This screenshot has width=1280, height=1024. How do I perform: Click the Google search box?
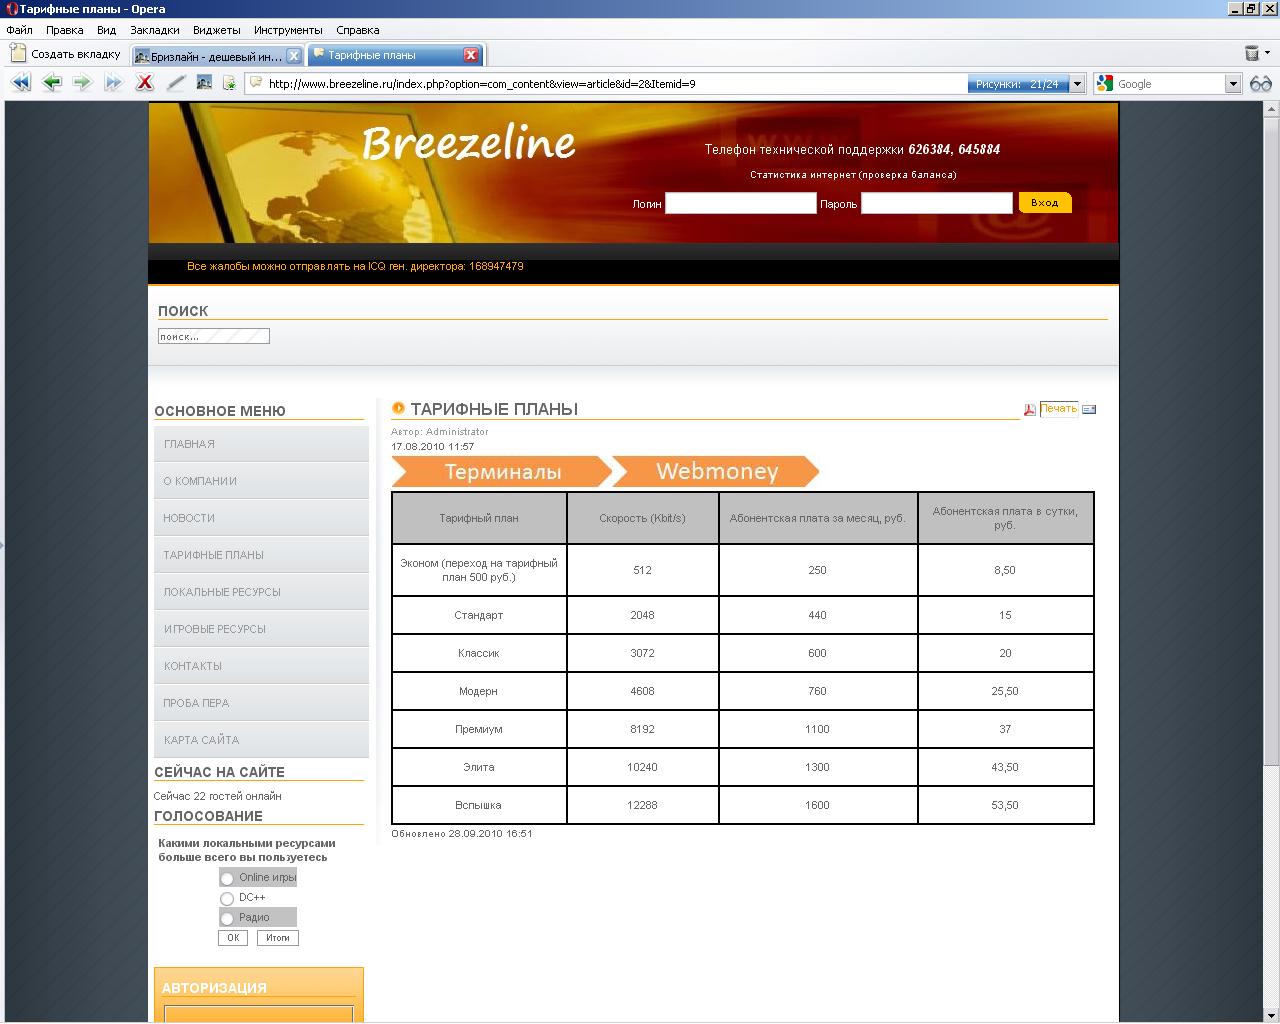click(1169, 84)
